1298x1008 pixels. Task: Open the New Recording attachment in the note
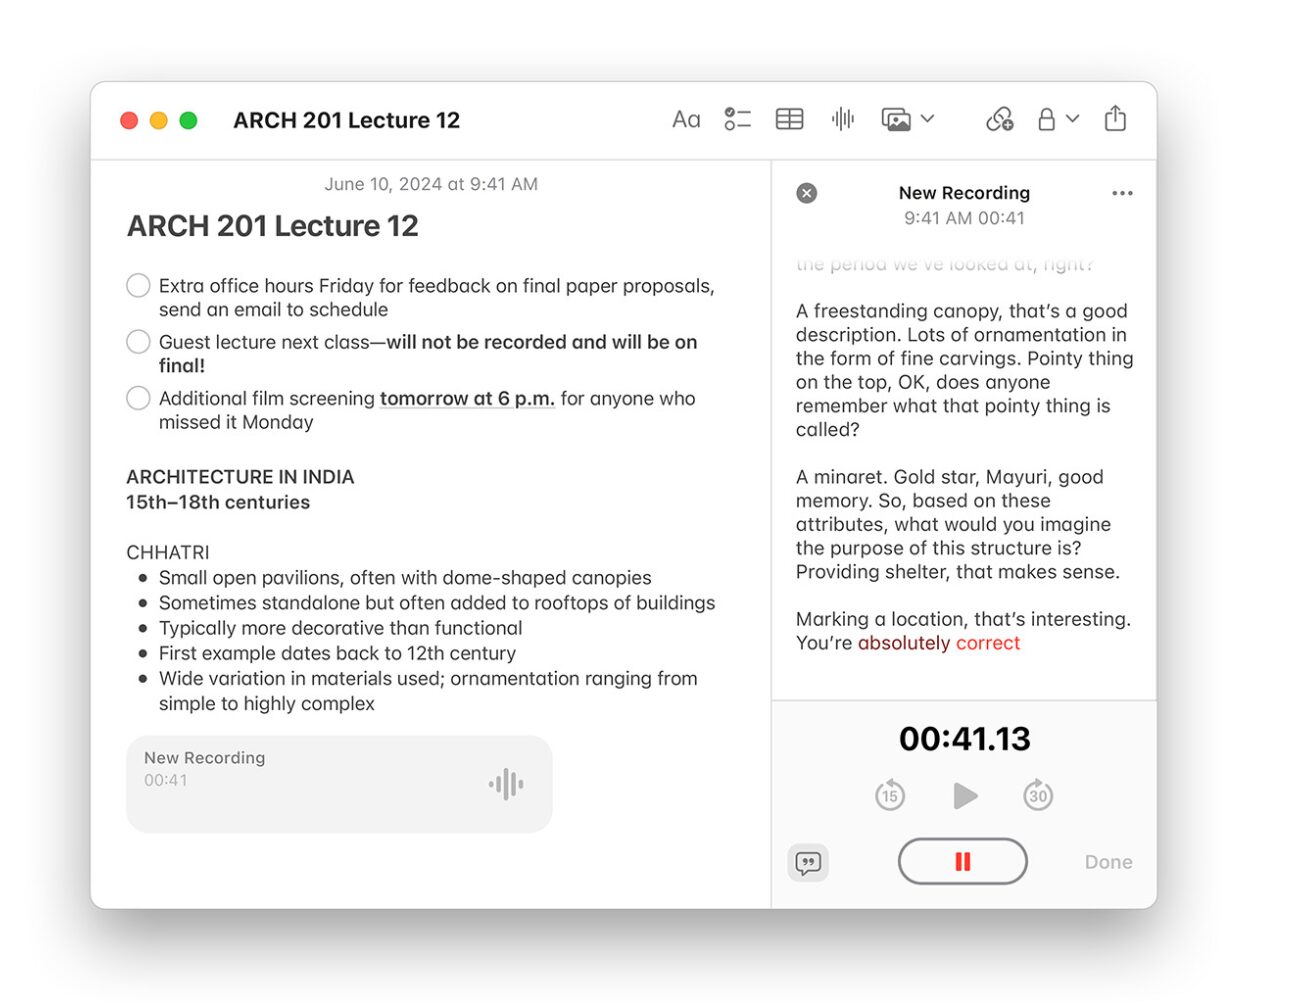(339, 784)
